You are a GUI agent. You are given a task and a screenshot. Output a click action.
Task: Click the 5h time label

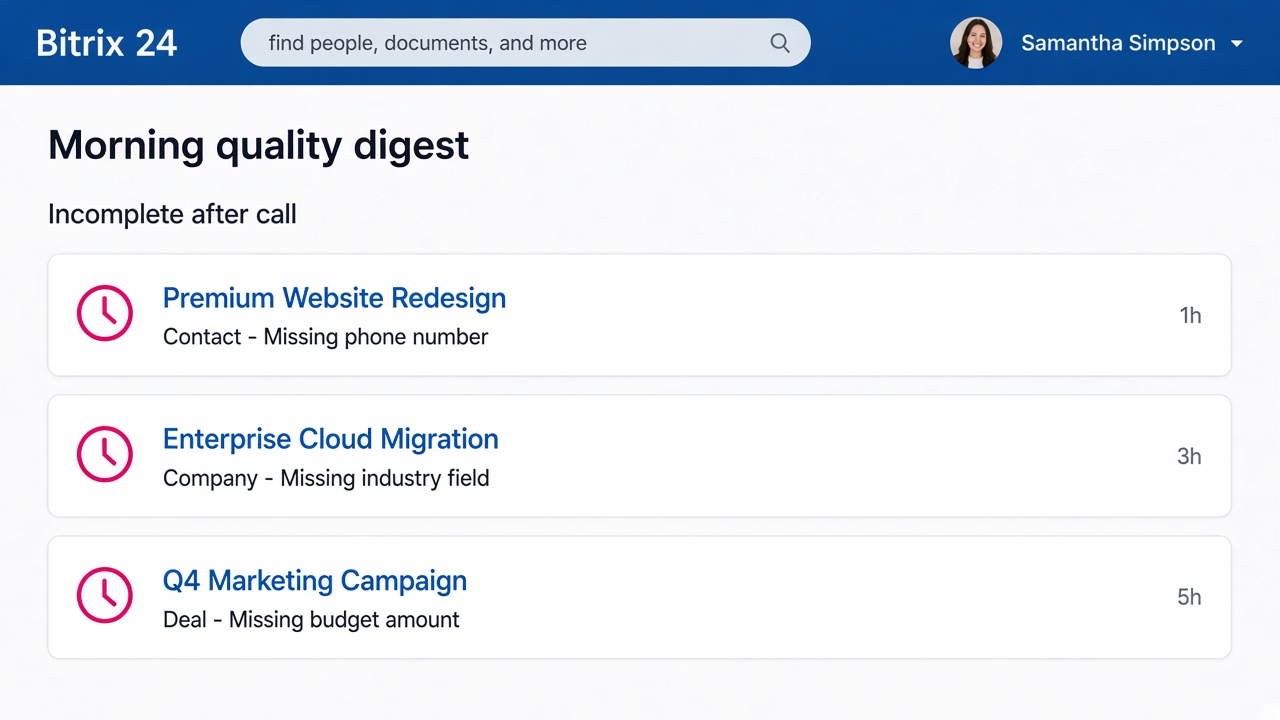(x=1189, y=597)
